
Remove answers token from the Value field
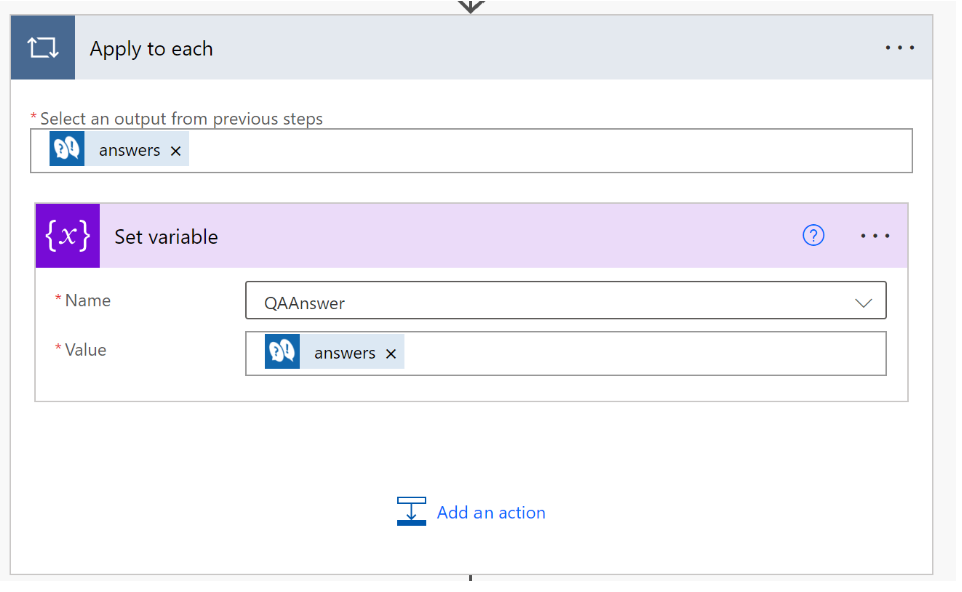point(391,353)
